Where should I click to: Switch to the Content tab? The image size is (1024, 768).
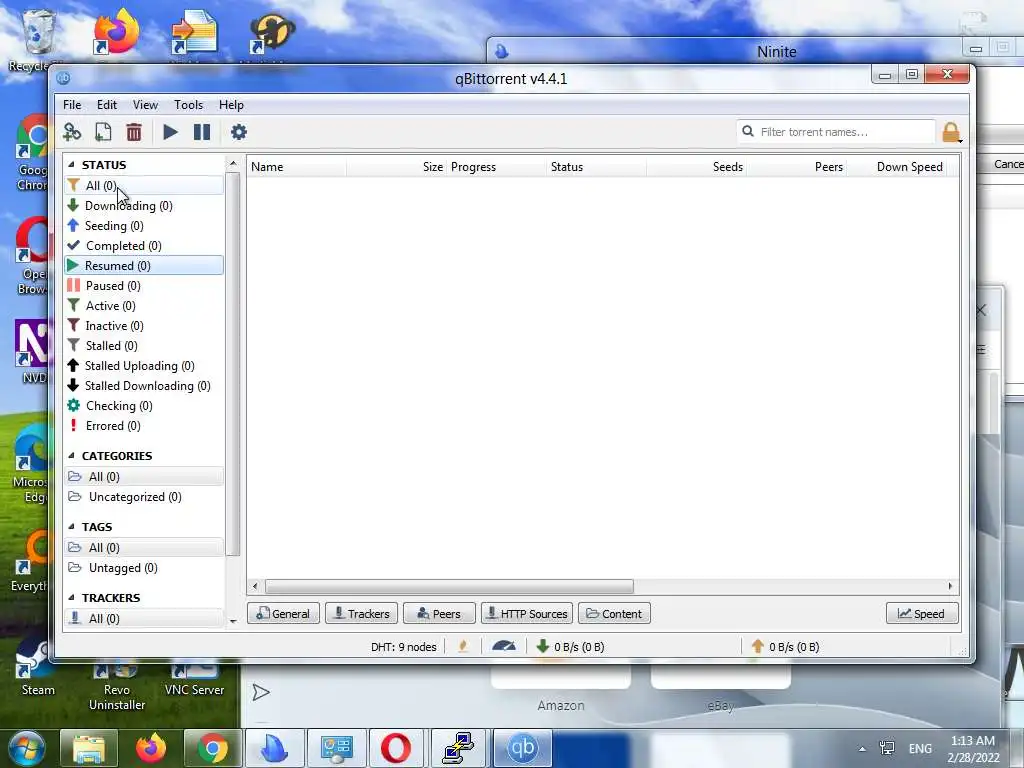point(614,614)
